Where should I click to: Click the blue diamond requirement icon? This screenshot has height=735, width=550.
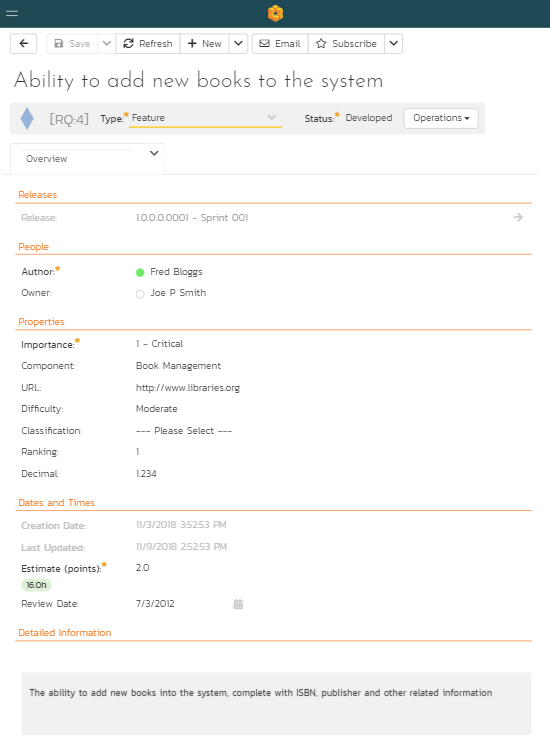click(27, 118)
